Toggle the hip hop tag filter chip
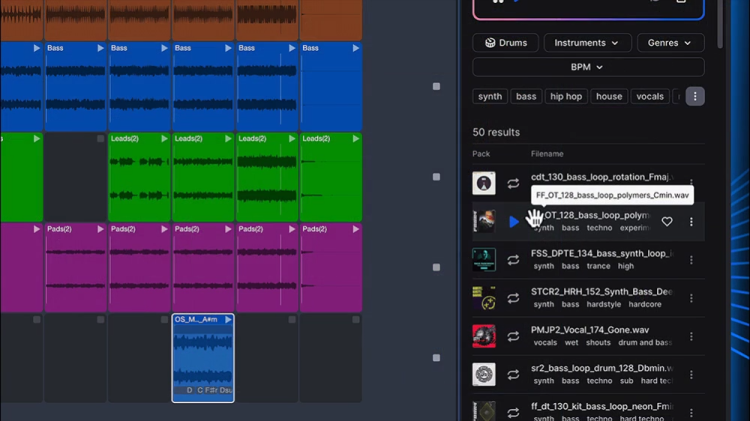Screen dimensions: 750x421 [566, 97]
